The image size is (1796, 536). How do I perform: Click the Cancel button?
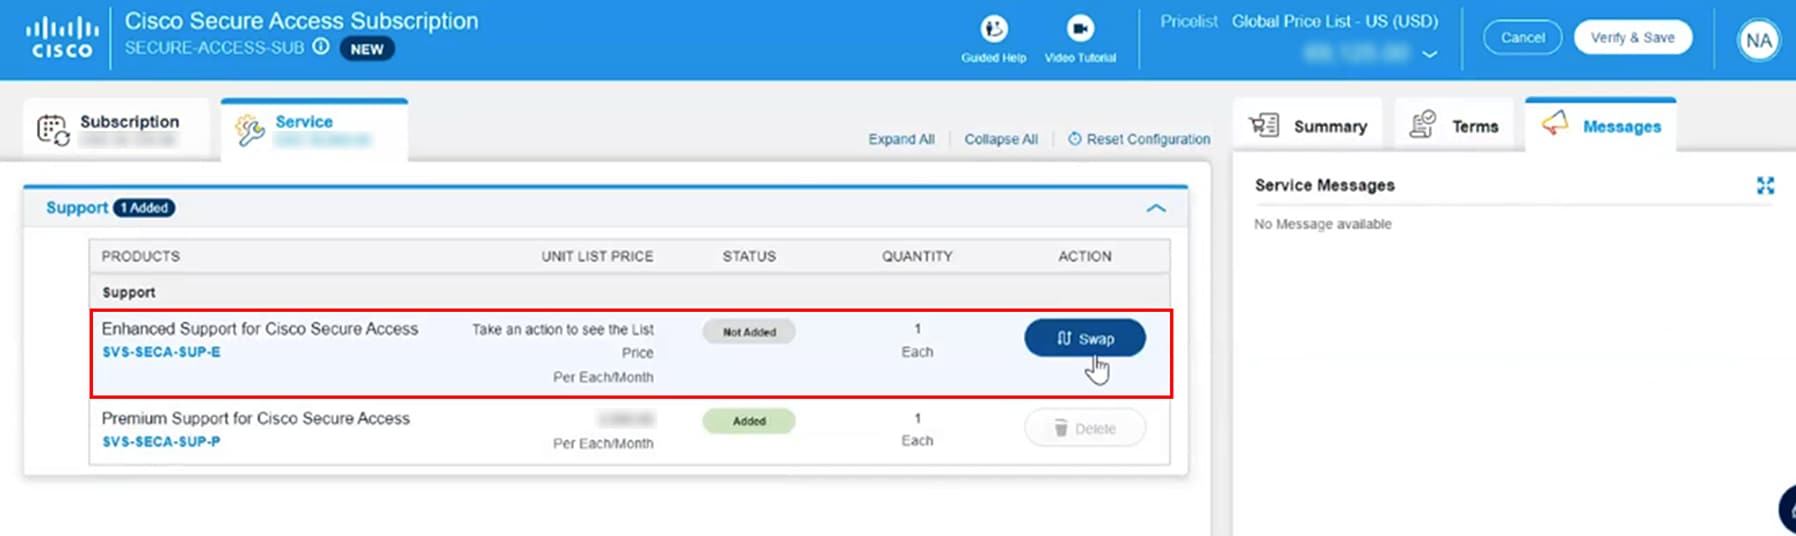tap(1522, 37)
